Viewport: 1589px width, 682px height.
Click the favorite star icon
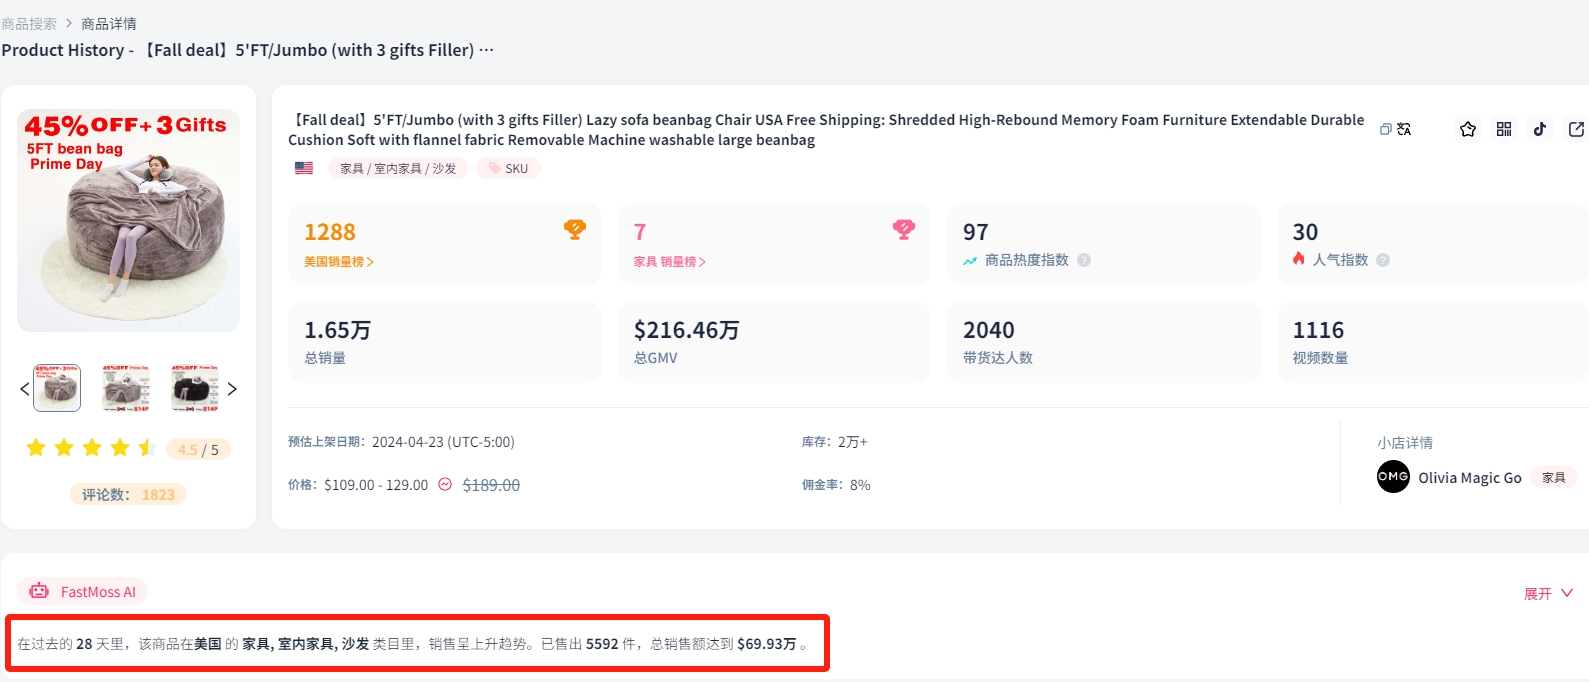1467,129
